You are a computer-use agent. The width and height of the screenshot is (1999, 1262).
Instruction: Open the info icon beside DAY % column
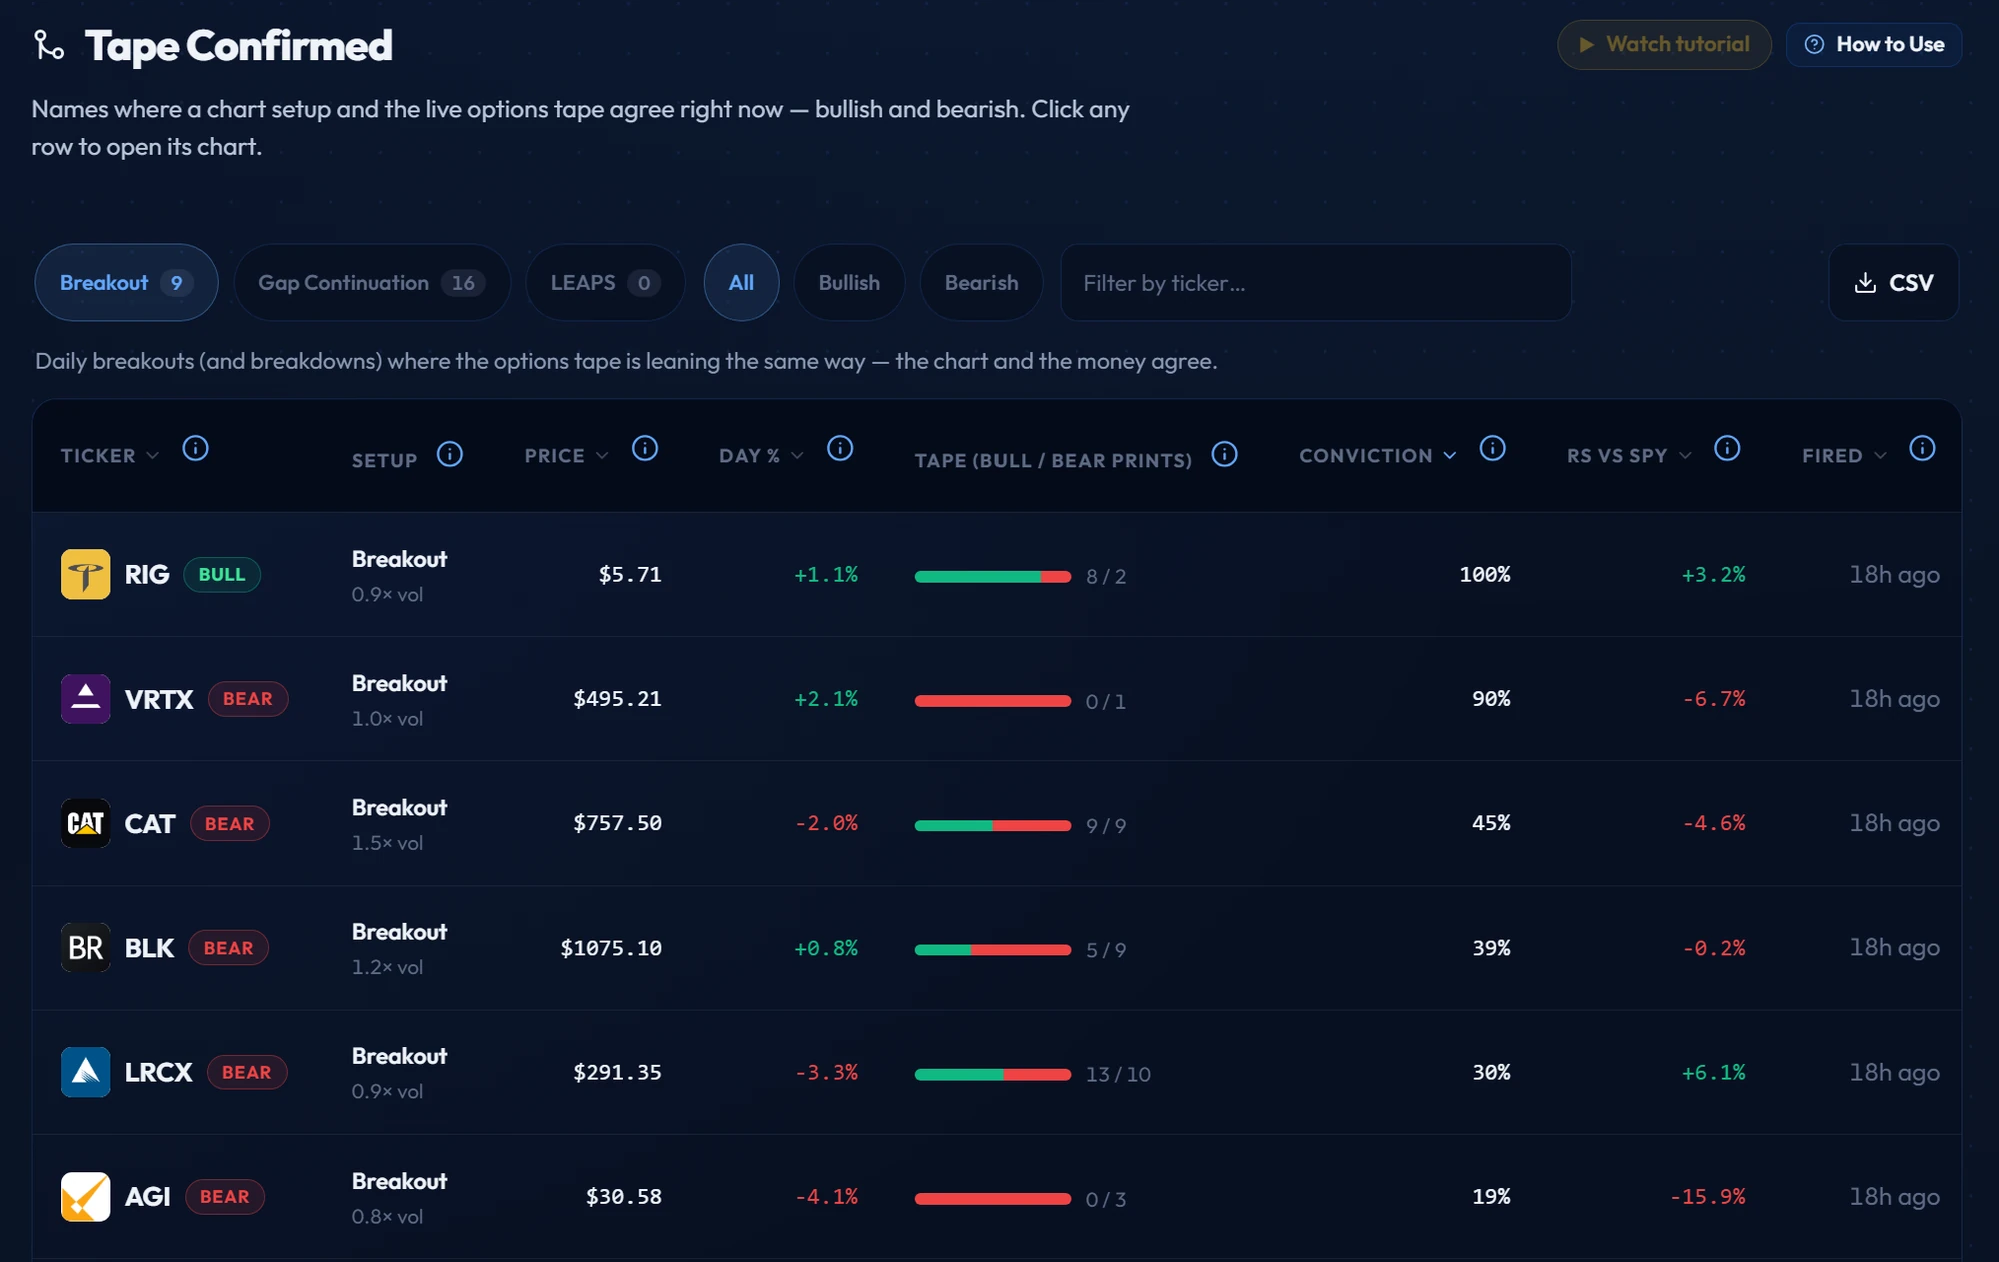coord(840,448)
